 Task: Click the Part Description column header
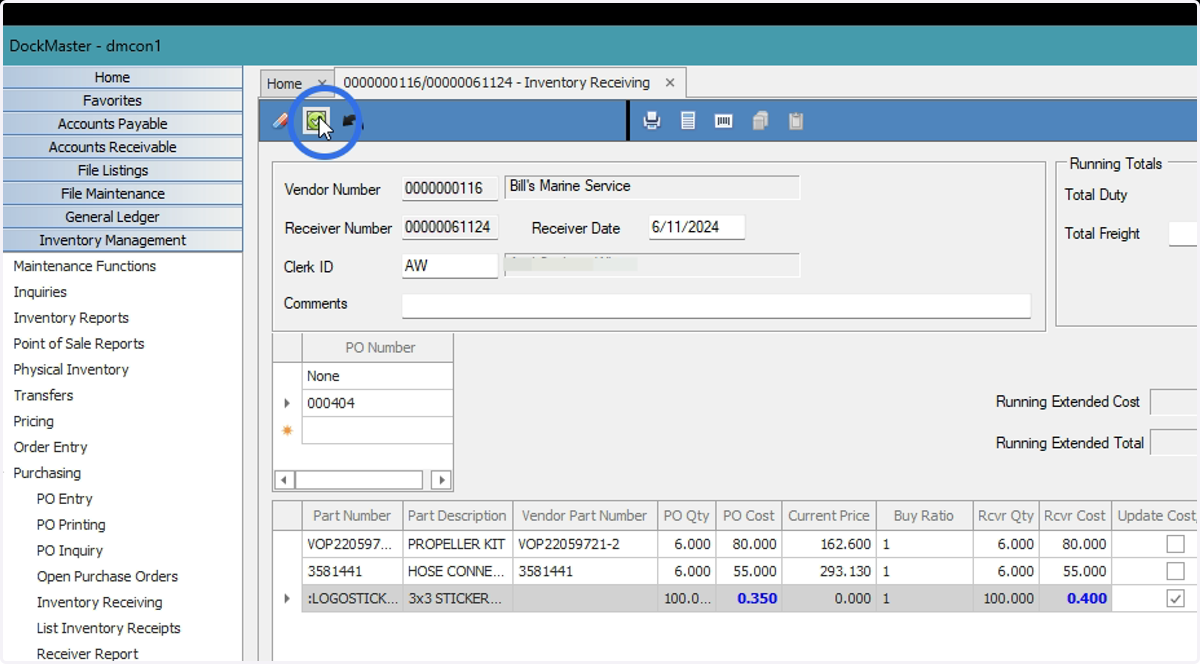coord(457,516)
